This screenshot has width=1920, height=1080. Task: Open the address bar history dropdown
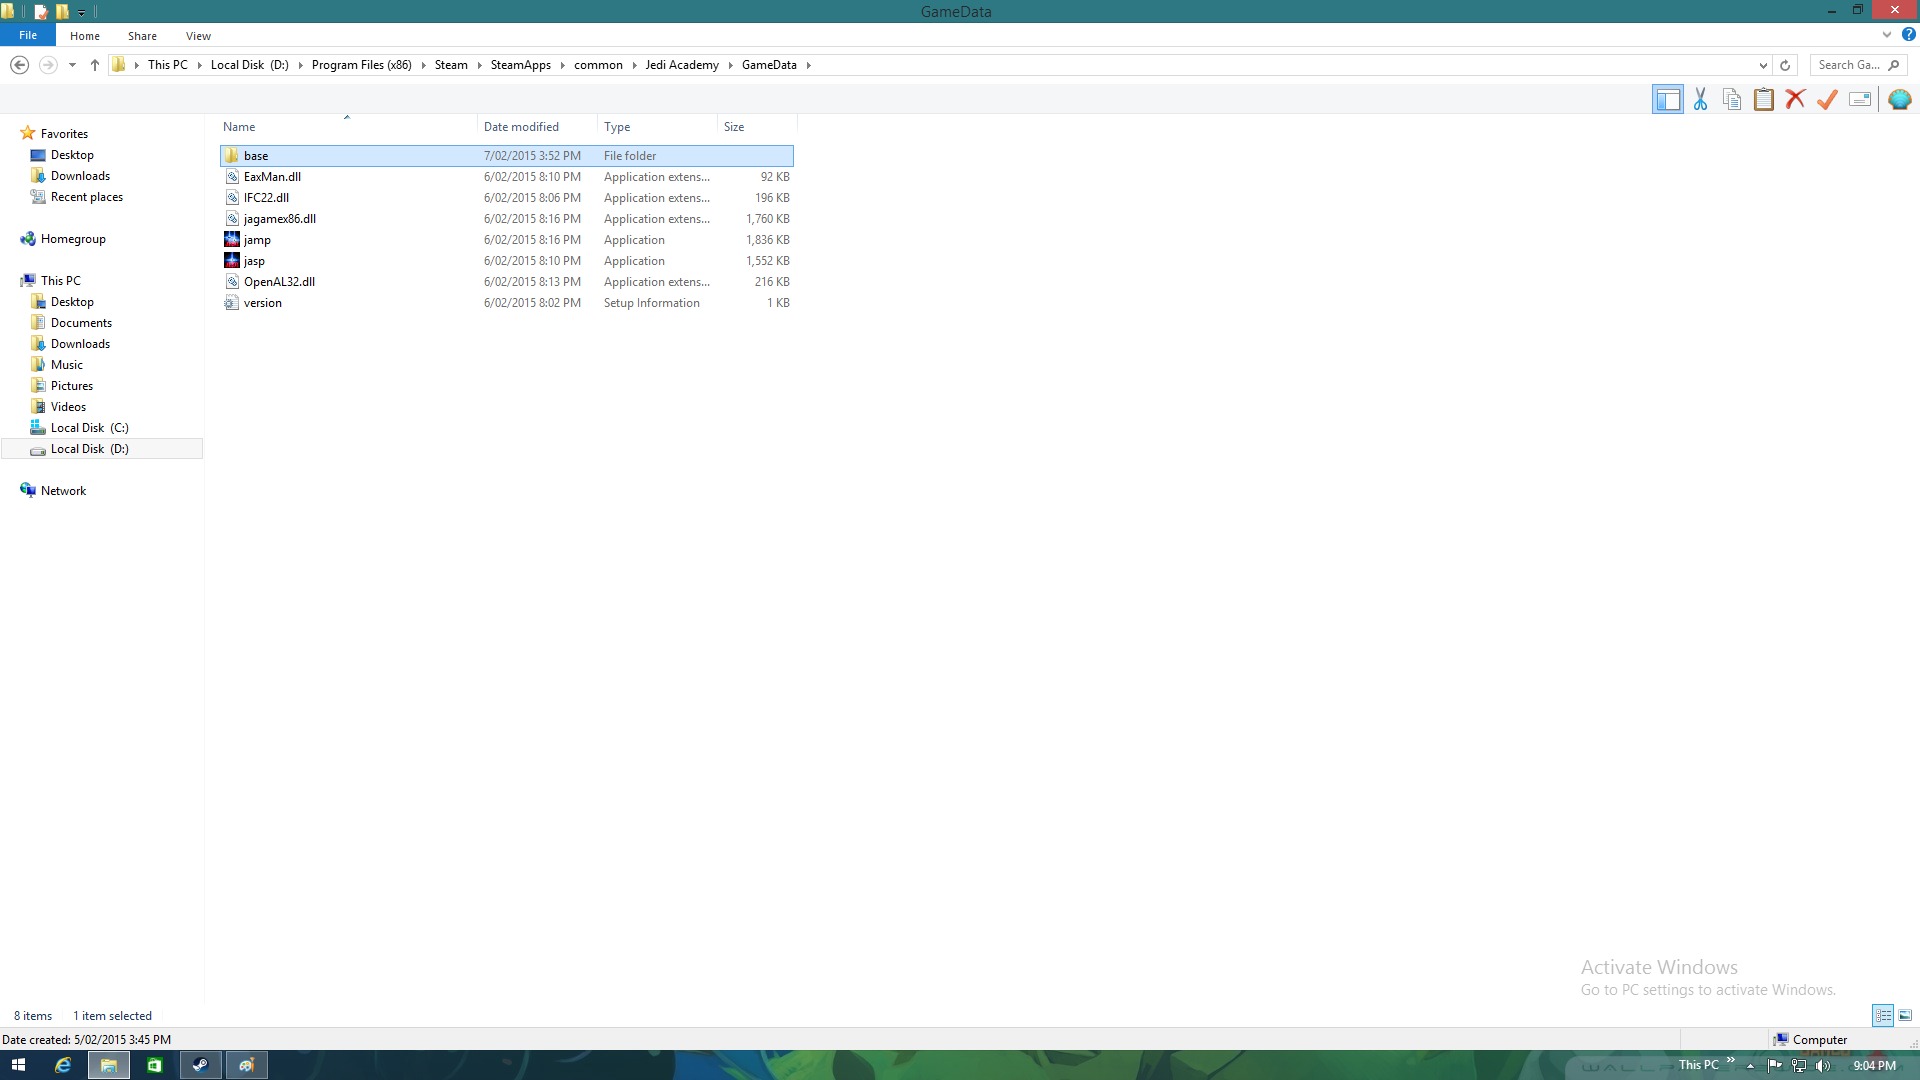tap(1763, 65)
